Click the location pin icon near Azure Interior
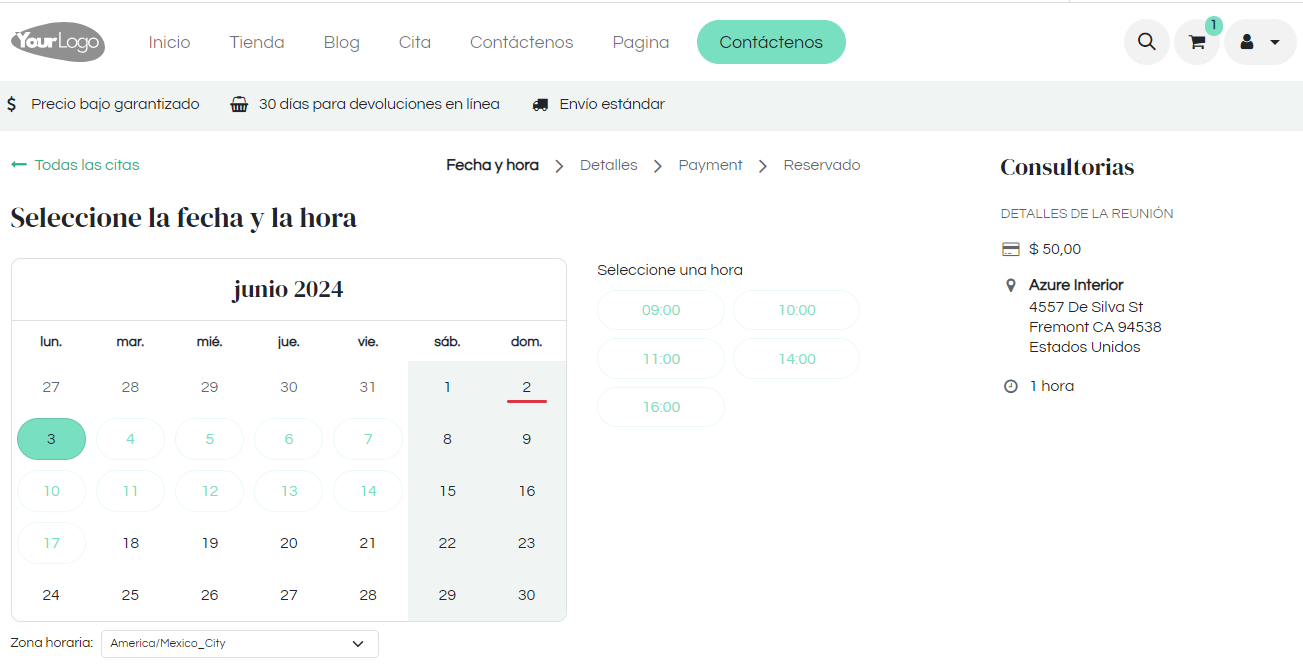 [1010, 286]
